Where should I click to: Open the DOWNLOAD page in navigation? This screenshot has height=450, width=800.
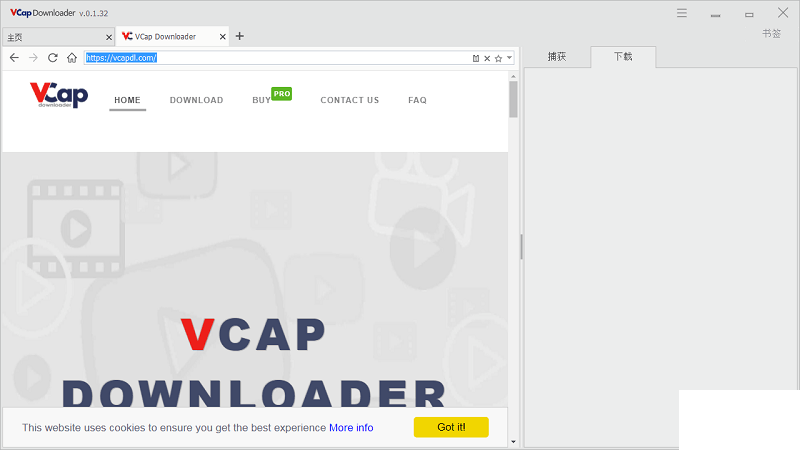pos(196,100)
